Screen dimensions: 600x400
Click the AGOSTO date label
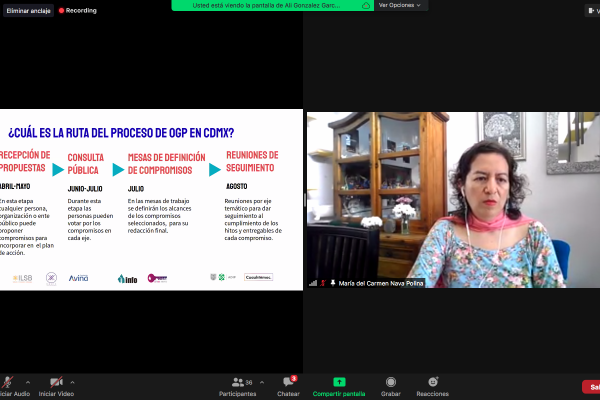coord(236,186)
